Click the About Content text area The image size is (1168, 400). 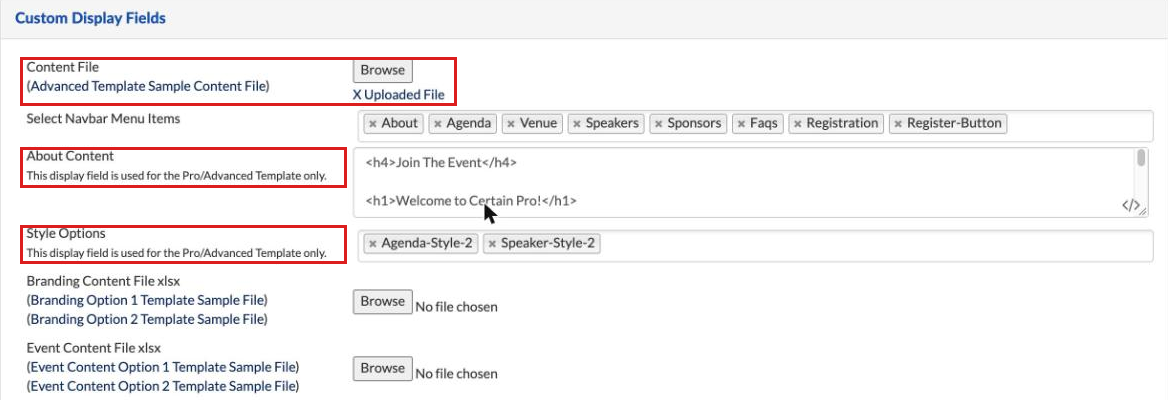tap(752, 182)
